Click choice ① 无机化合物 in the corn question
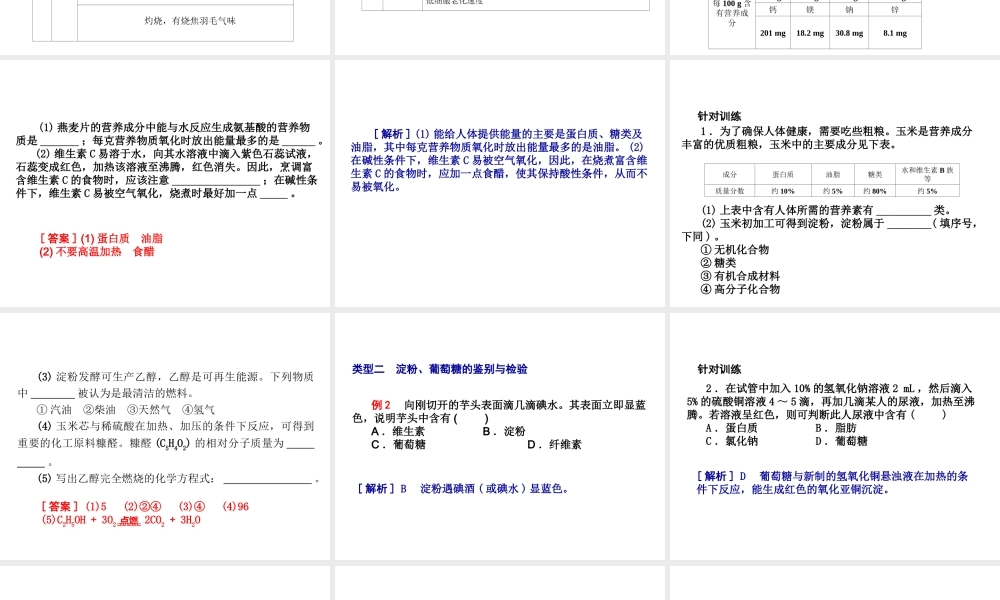Image resolution: width=1000 pixels, height=600 pixels. 735,249
